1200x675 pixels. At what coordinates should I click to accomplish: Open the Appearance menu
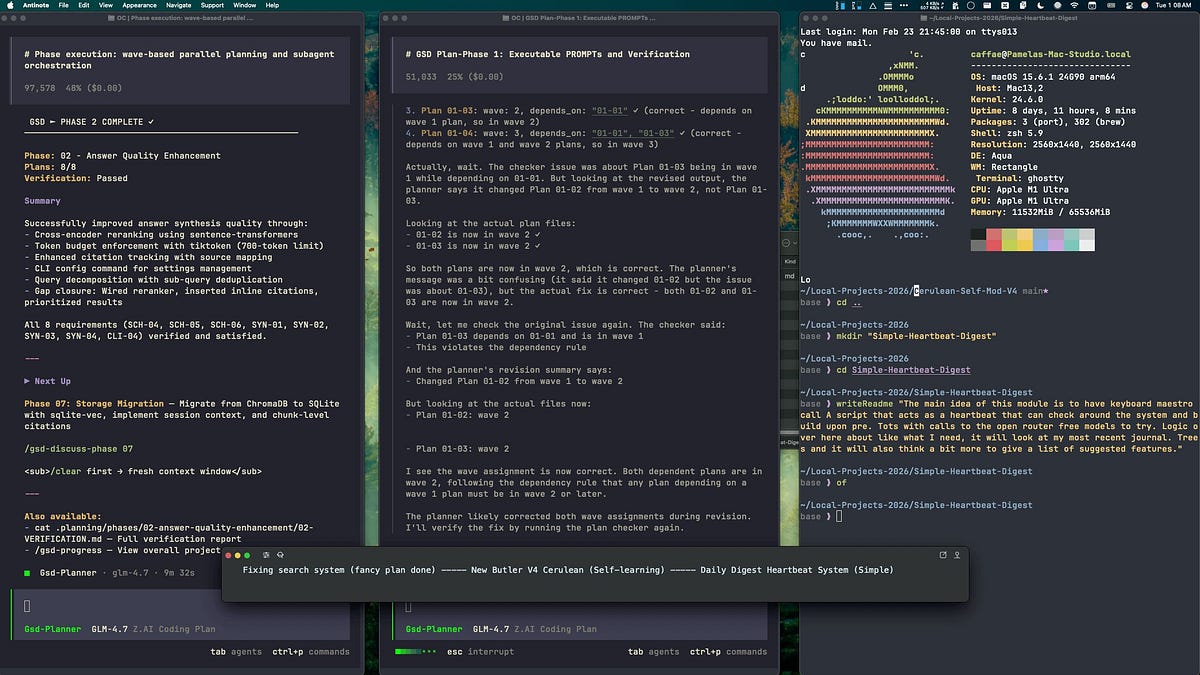point(139,5)
